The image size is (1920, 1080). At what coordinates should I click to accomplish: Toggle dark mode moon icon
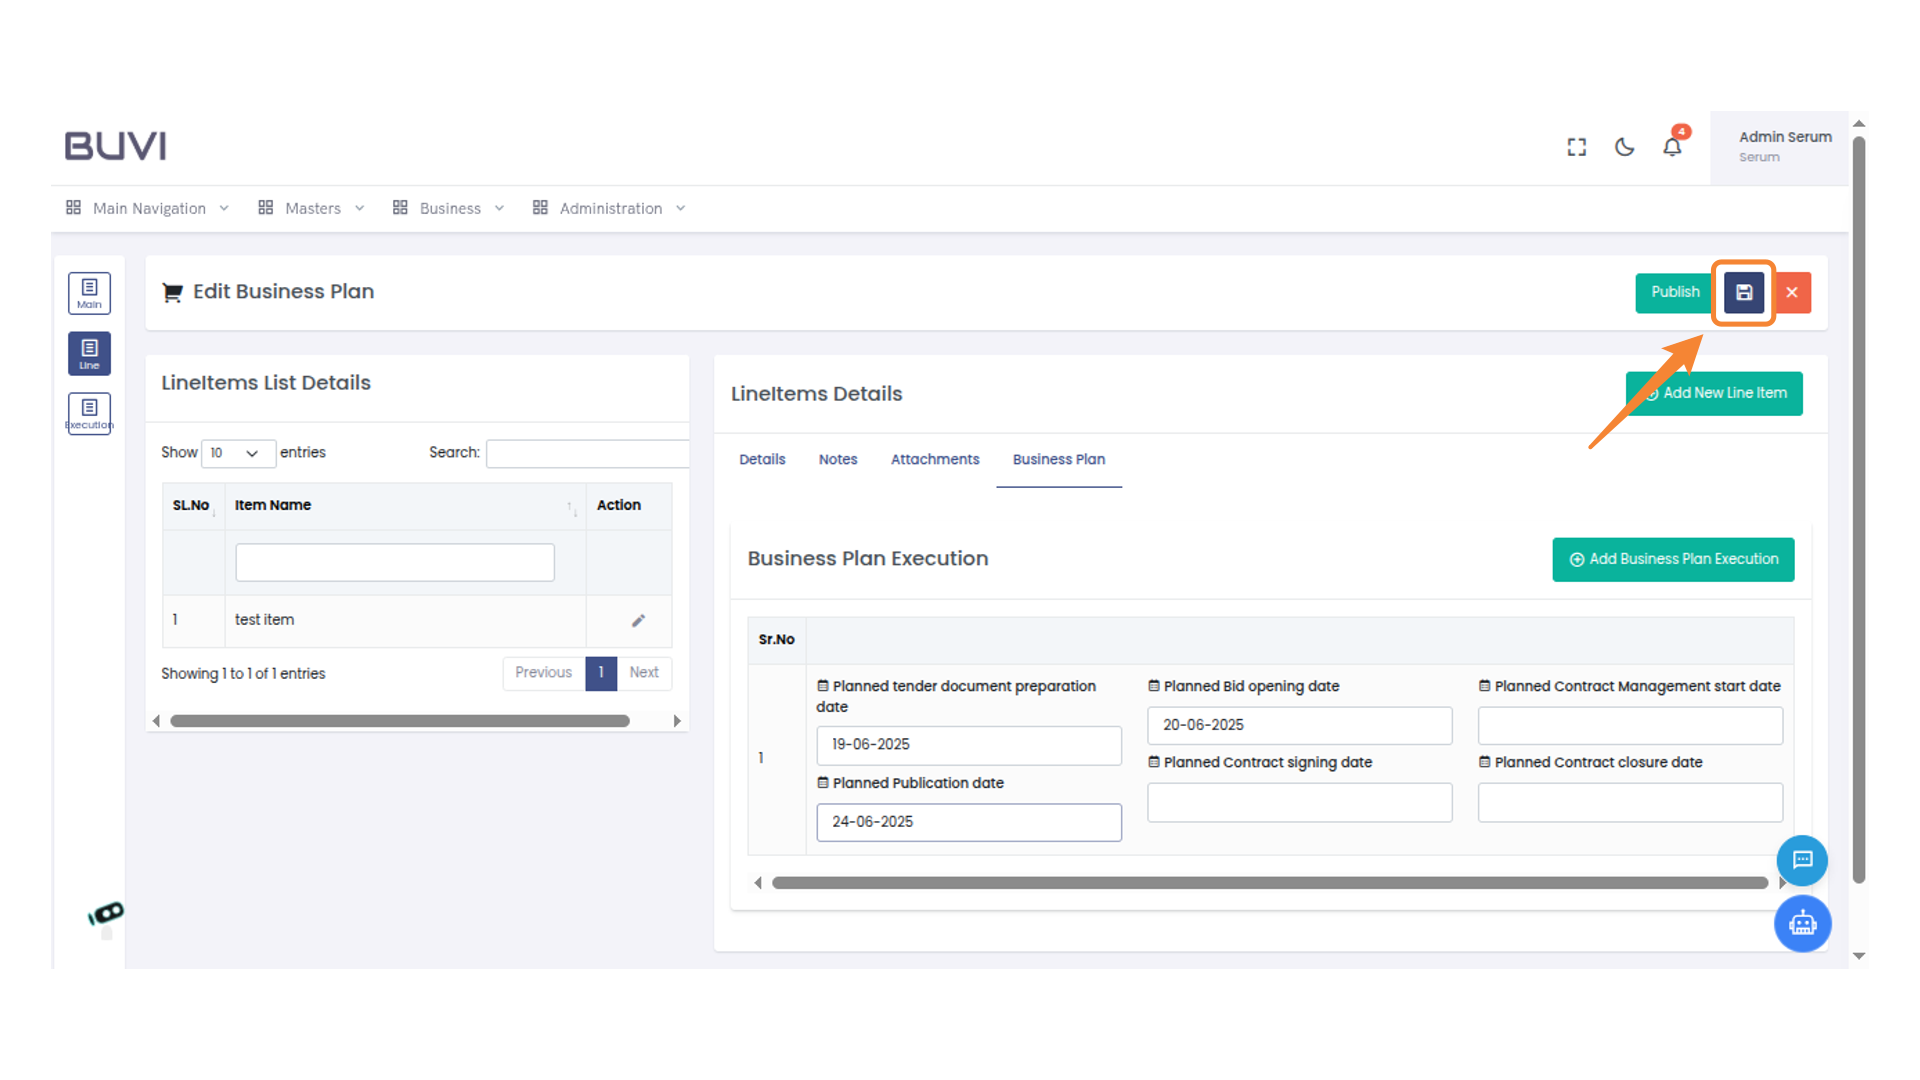pyautogui.click(x=1624, y=147)
